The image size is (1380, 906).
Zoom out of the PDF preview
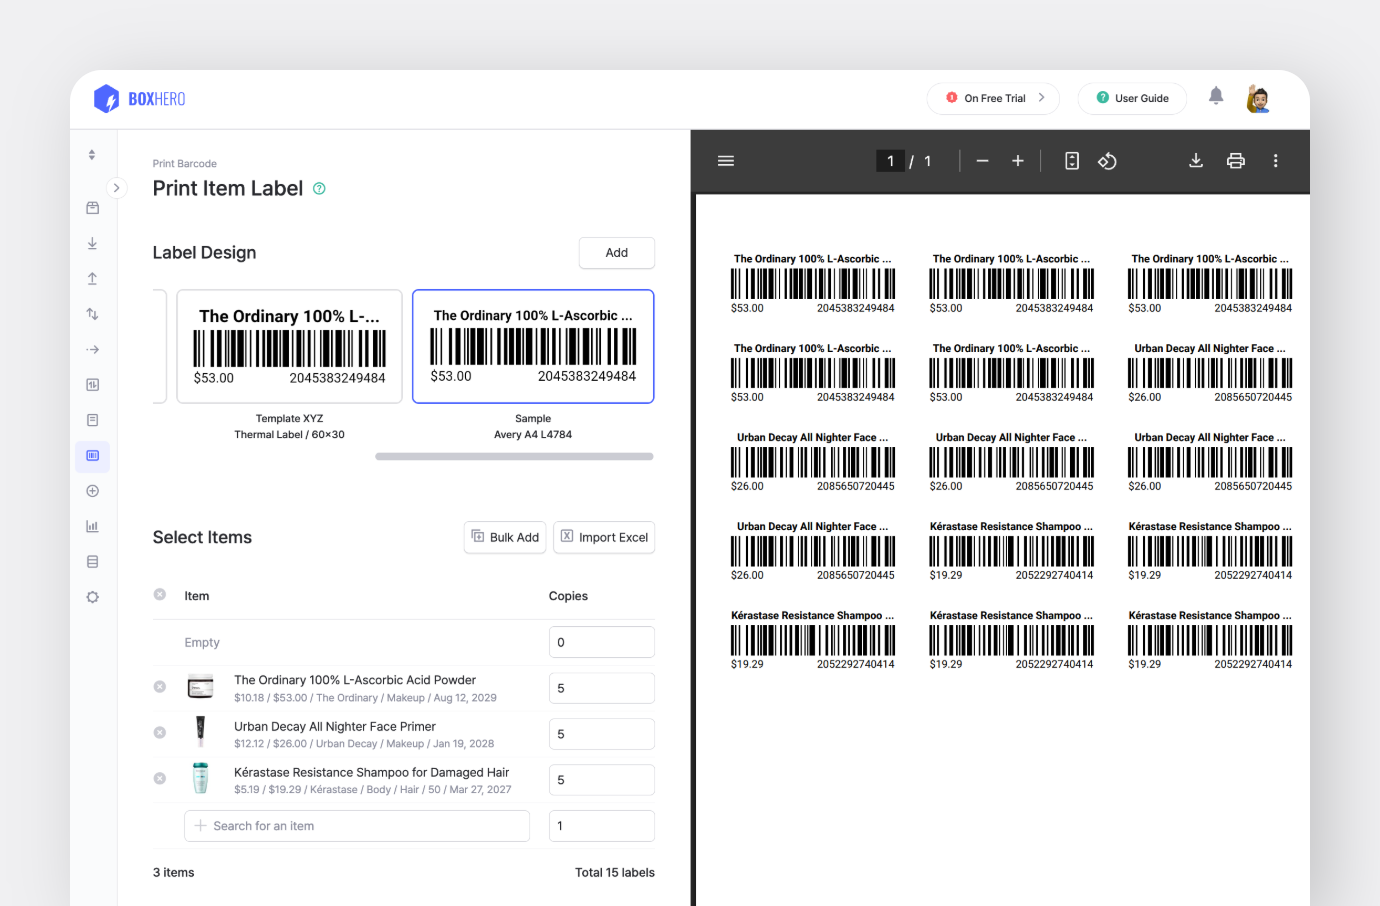[982, 161]
